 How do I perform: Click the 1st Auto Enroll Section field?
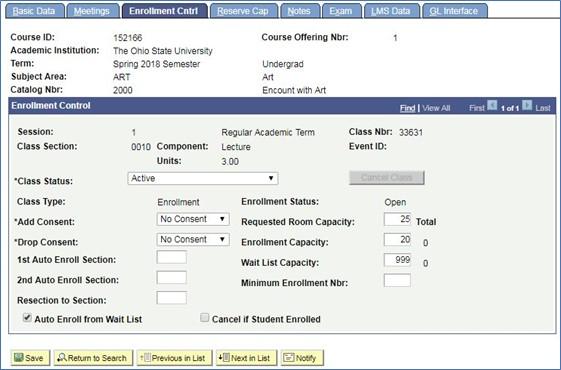171,257
